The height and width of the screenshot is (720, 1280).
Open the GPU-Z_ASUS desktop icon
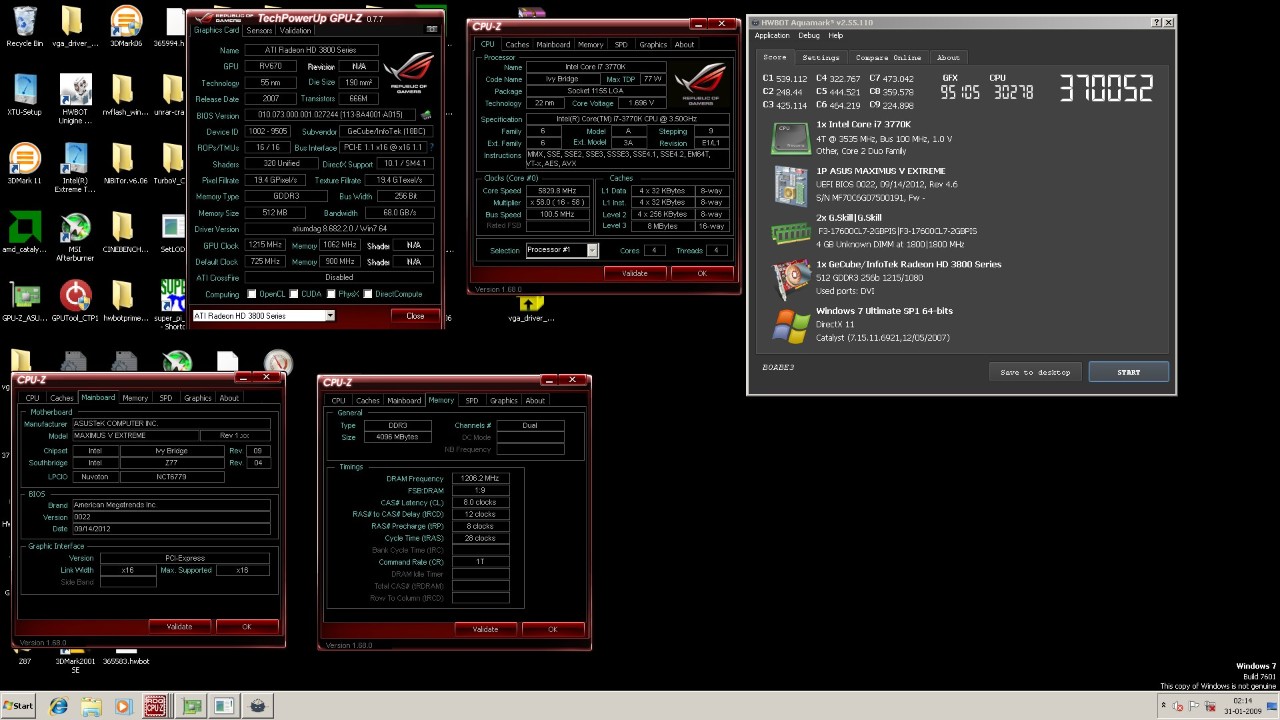click(x=24, y=301)
